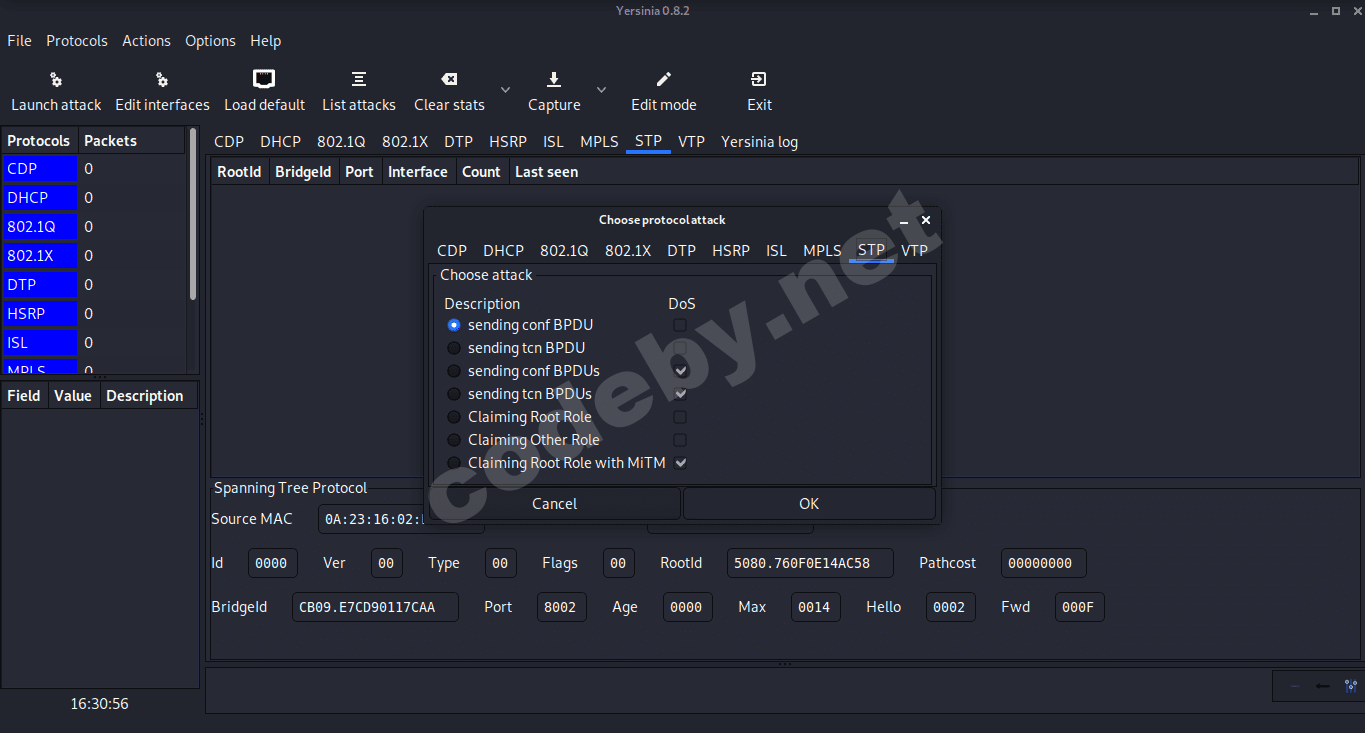This screenshot has height=733, width=1365.
Task: Open the Protocols menu
Action: (x=77, y=41)
